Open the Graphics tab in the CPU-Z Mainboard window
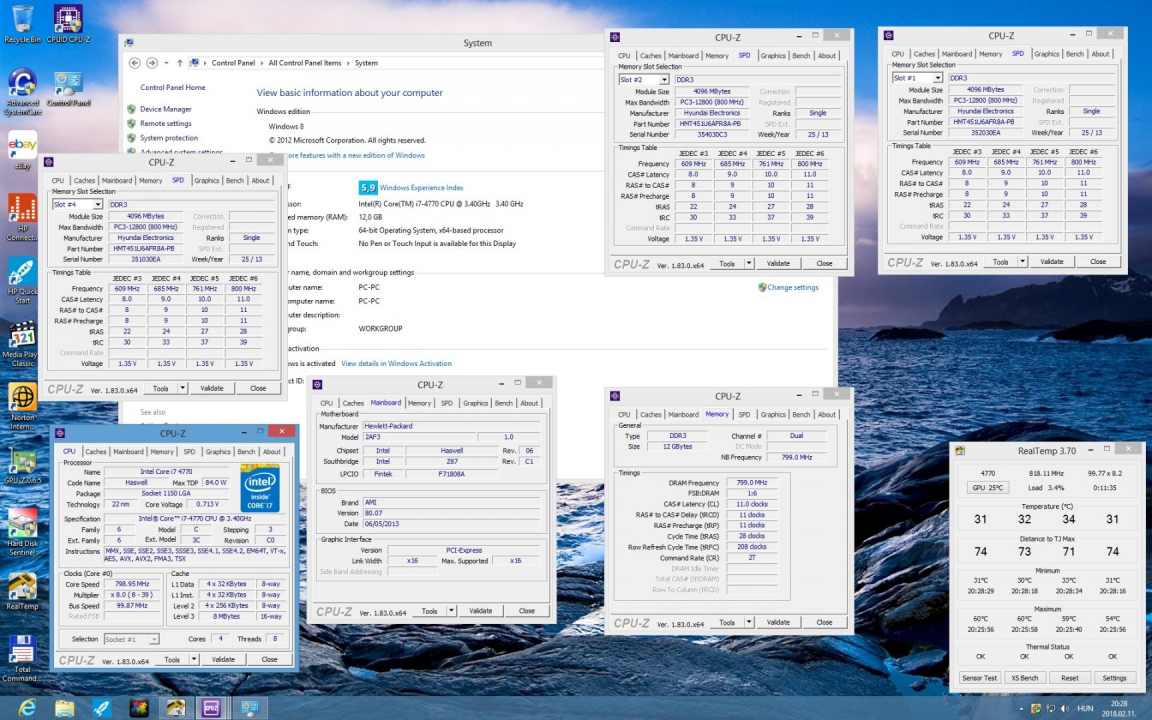 475,403
